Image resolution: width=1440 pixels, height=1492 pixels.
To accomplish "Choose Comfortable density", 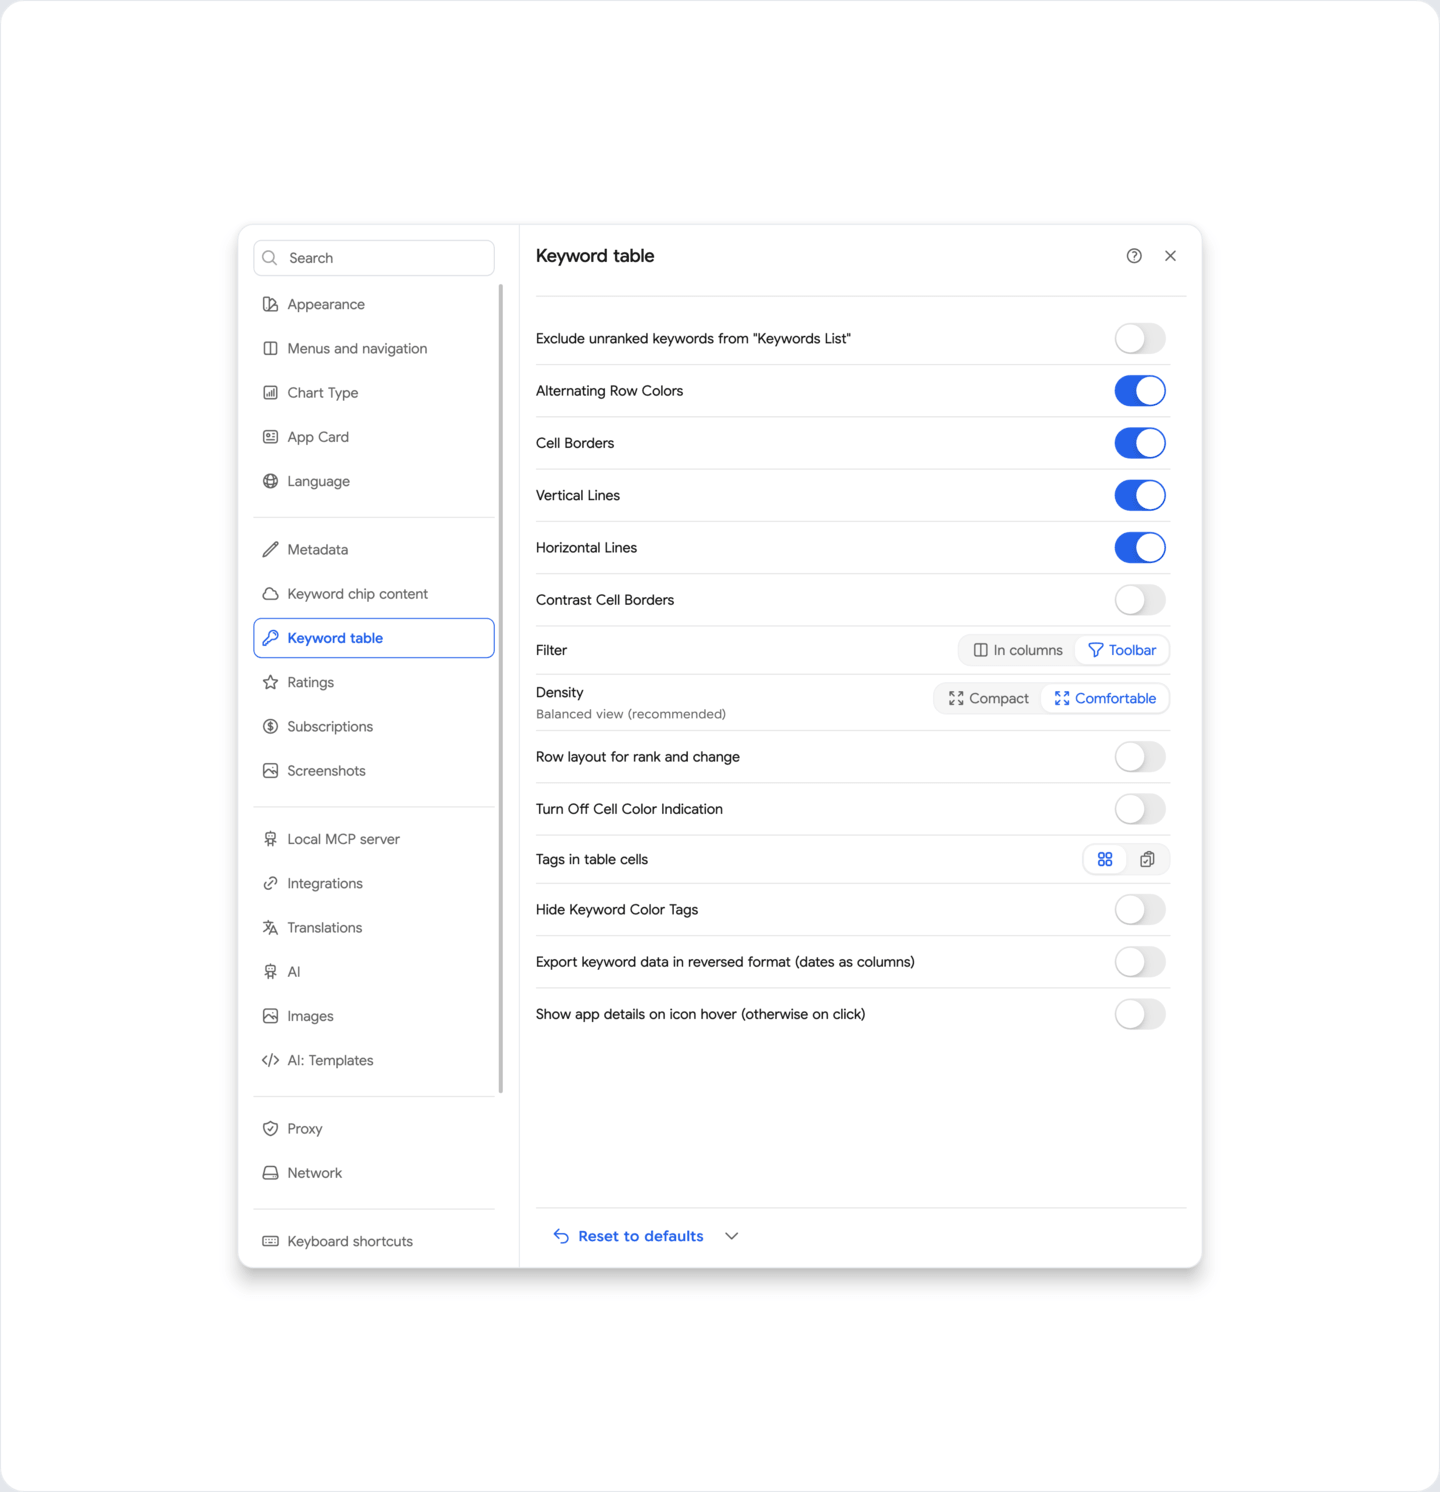I will [1105, 699].
